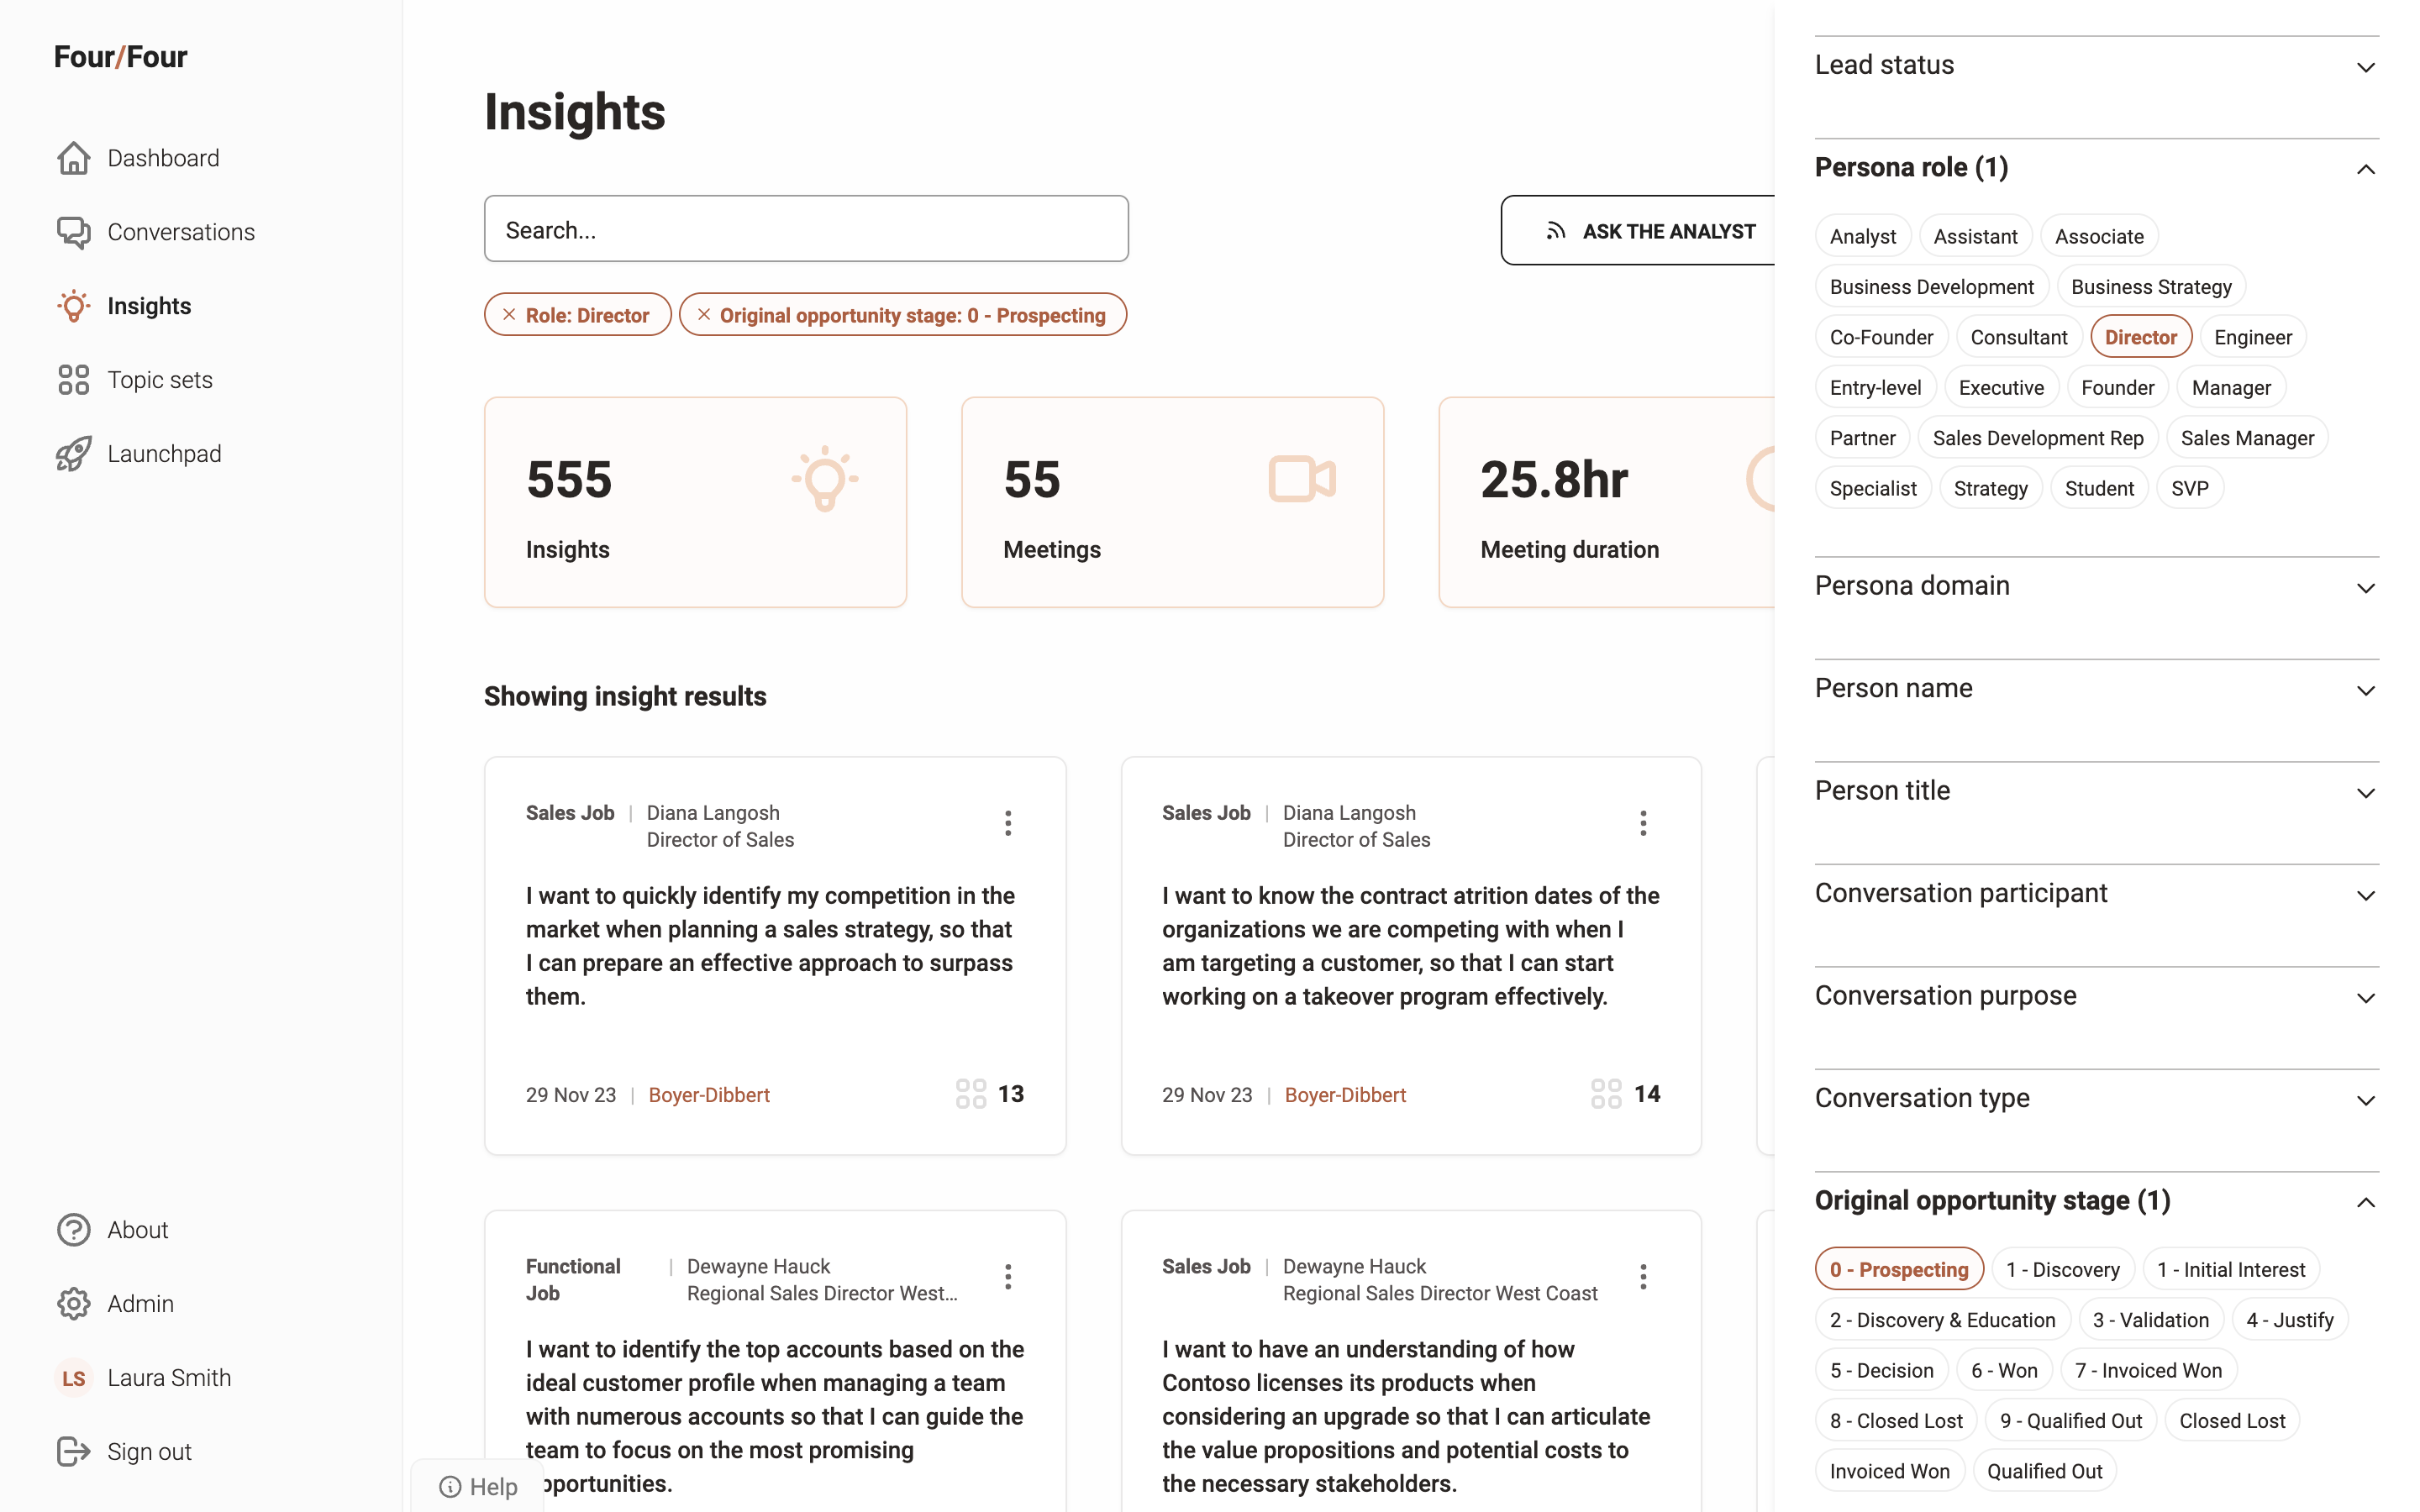Image resolution: width=2420 pixels, height=1512 pixels.
Task: Click the Topic sets grid icon
Action: pos(74,380)
